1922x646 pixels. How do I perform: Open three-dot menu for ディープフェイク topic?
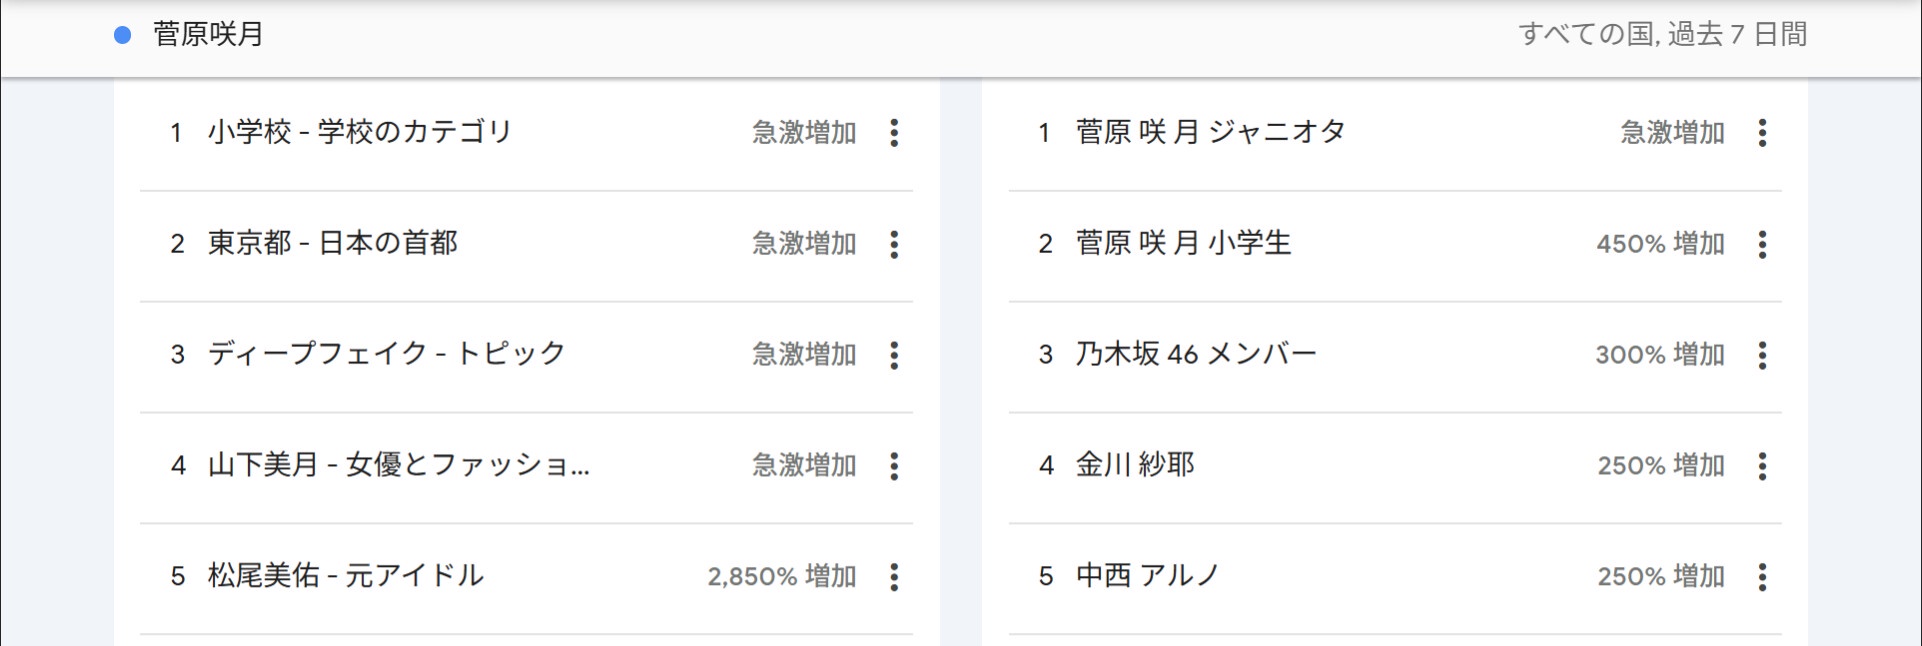[894, 355]
